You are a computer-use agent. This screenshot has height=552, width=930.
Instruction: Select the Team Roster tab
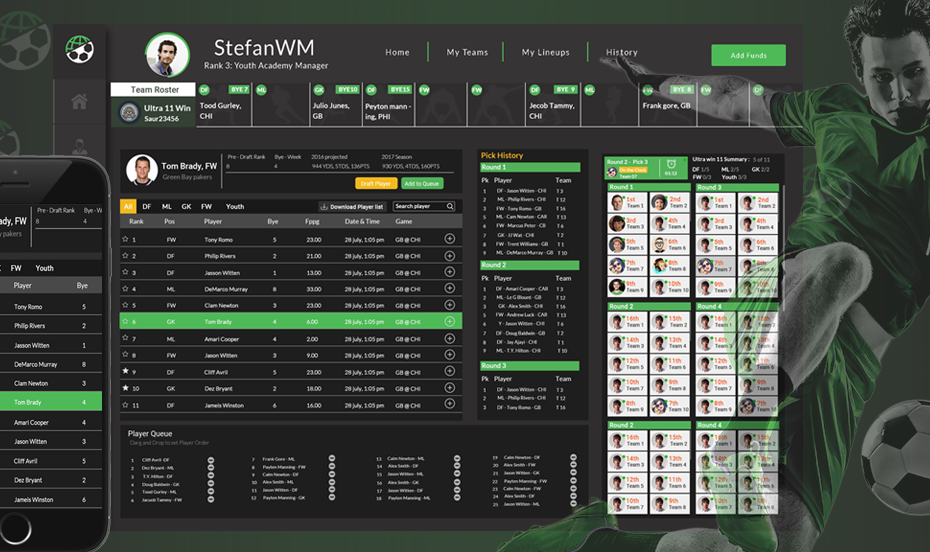point(153,90)
